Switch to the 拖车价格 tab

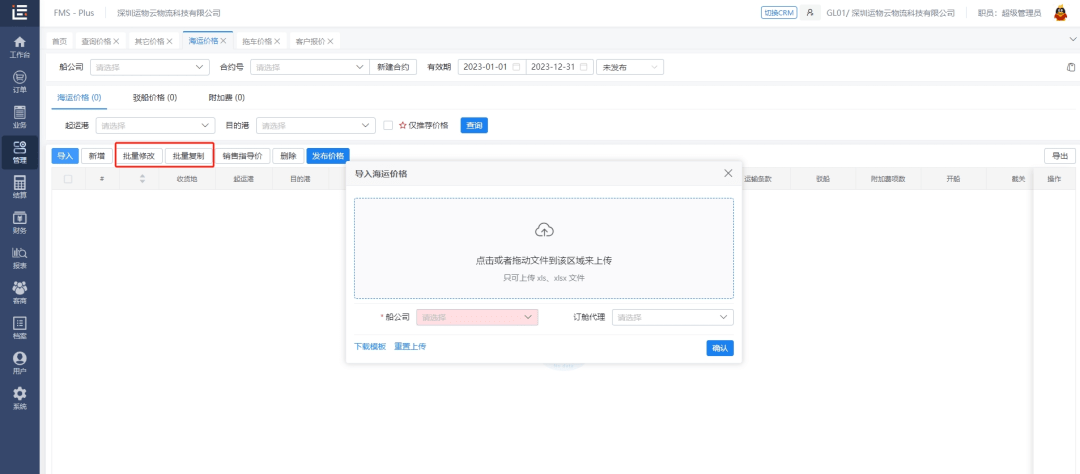tap(258, 41)
